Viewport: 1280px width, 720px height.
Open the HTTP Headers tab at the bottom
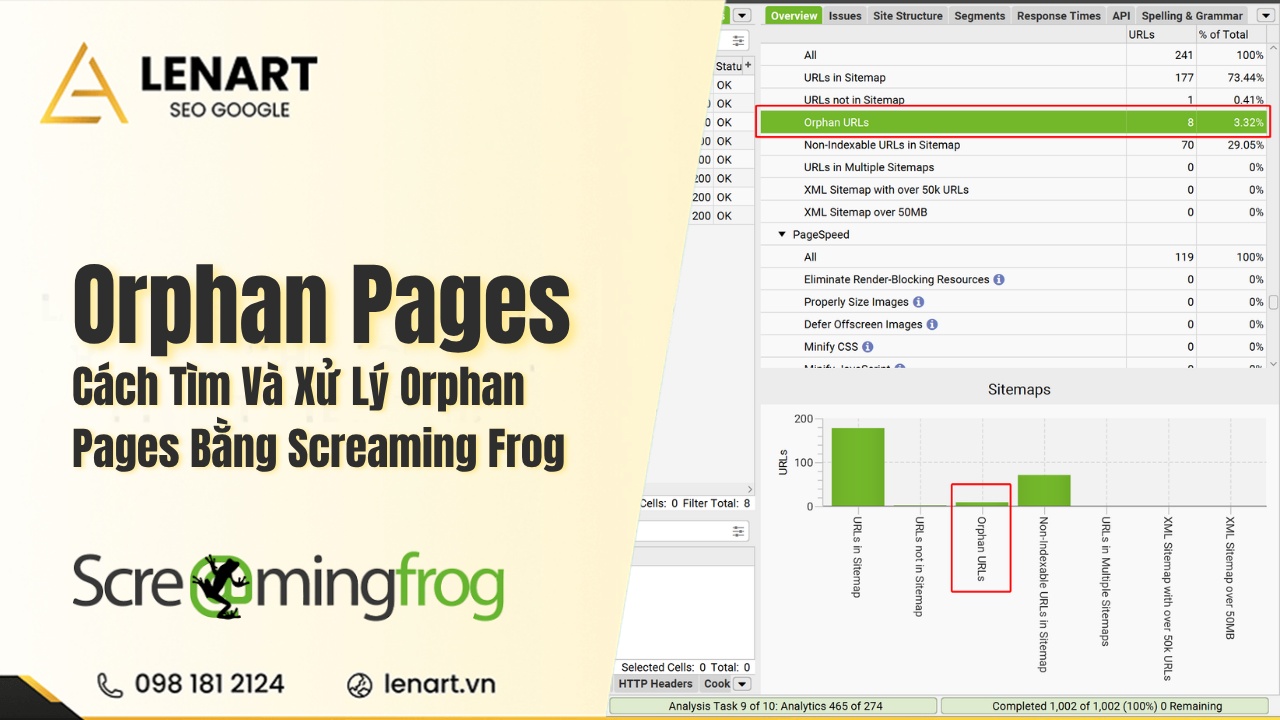(654, 683)
